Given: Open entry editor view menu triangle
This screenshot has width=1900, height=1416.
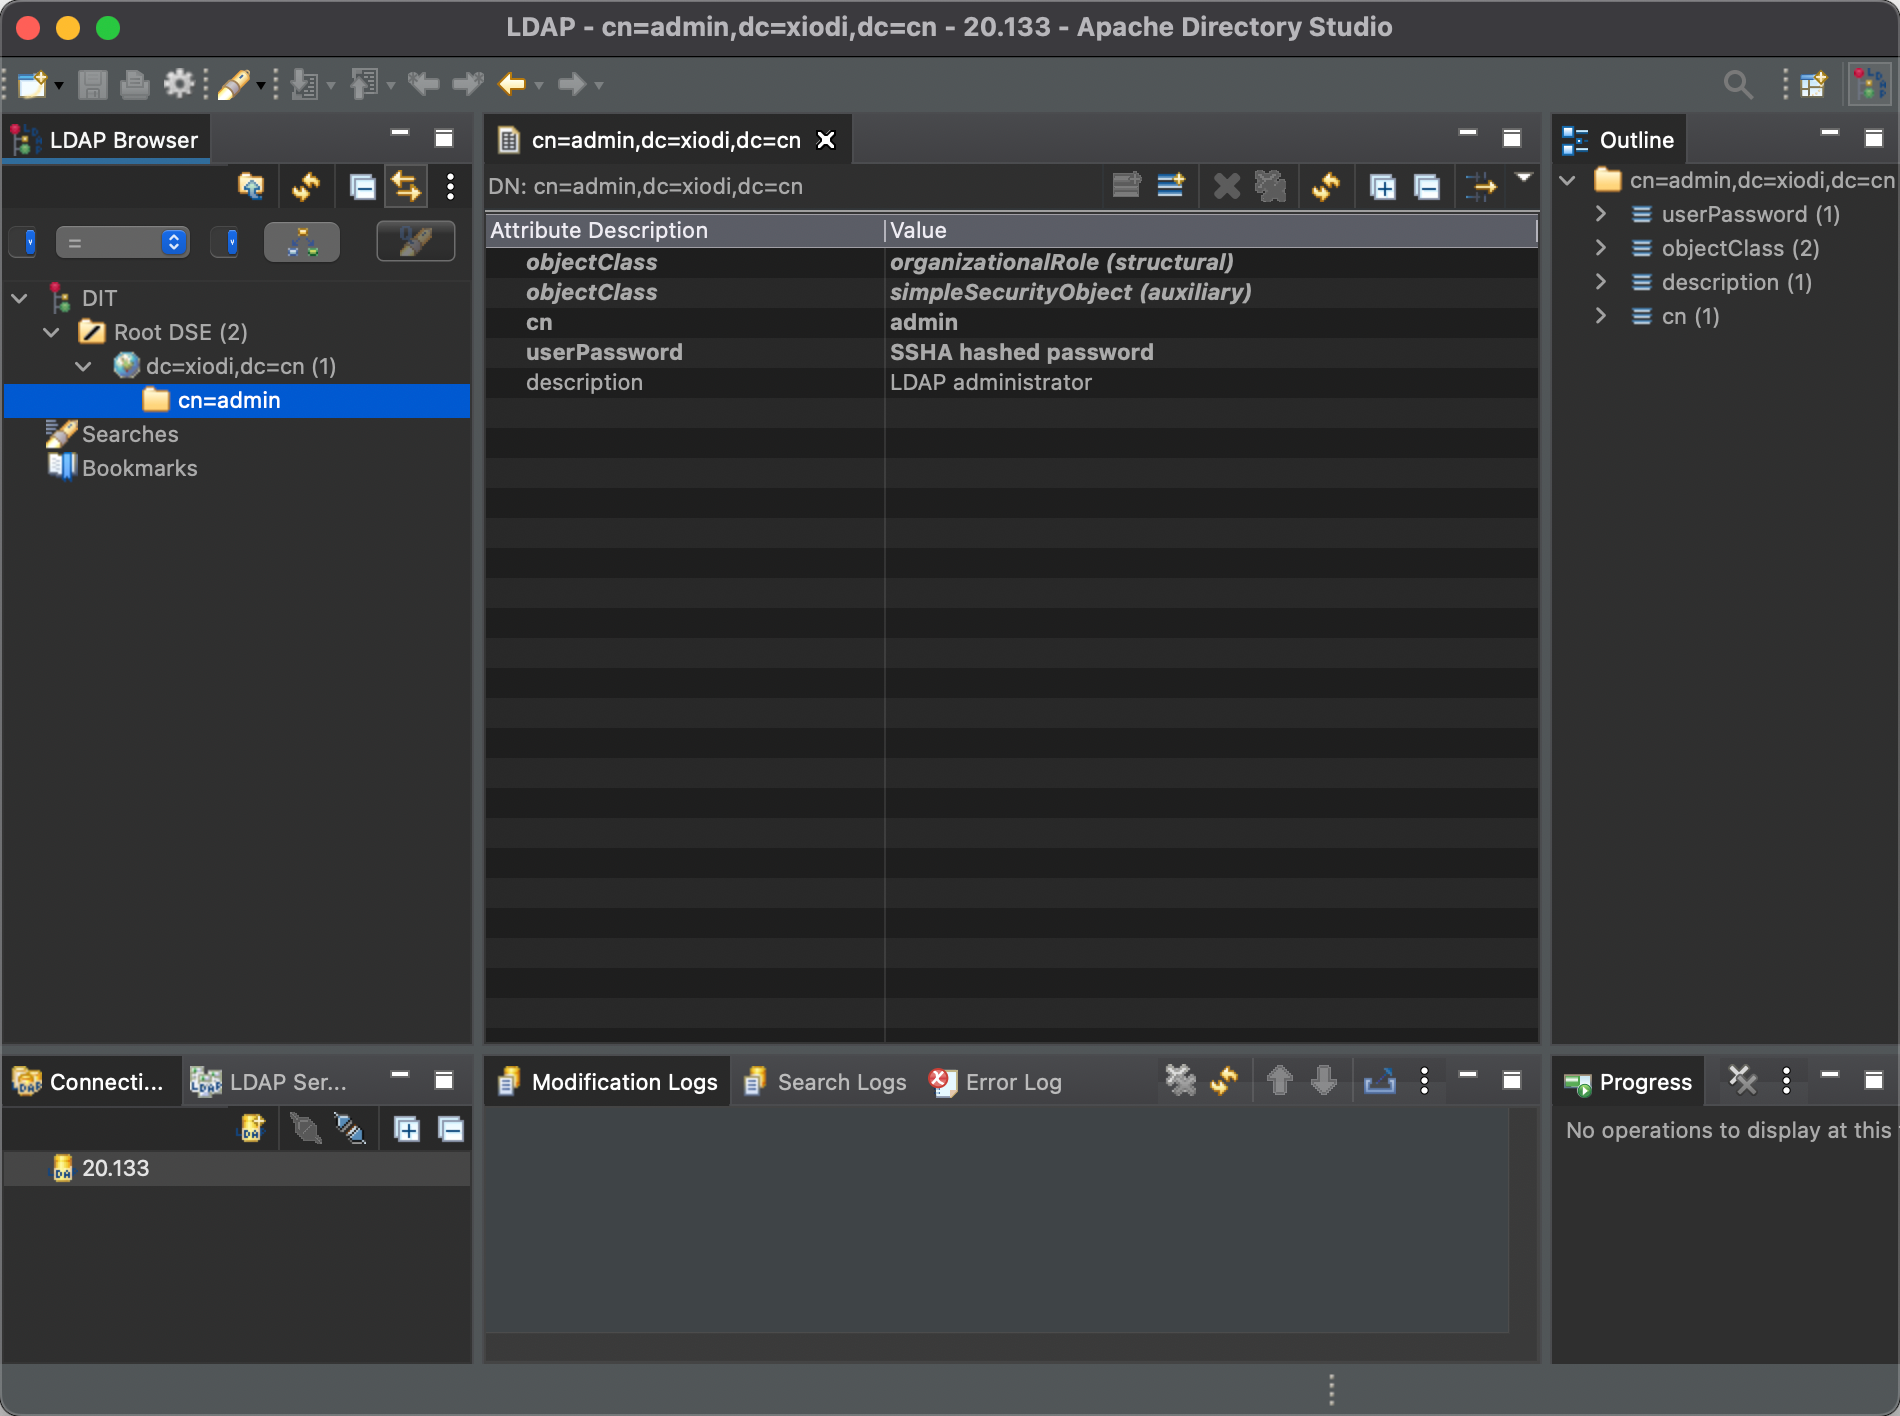Looking at the screenshot, I should 1524,178.
